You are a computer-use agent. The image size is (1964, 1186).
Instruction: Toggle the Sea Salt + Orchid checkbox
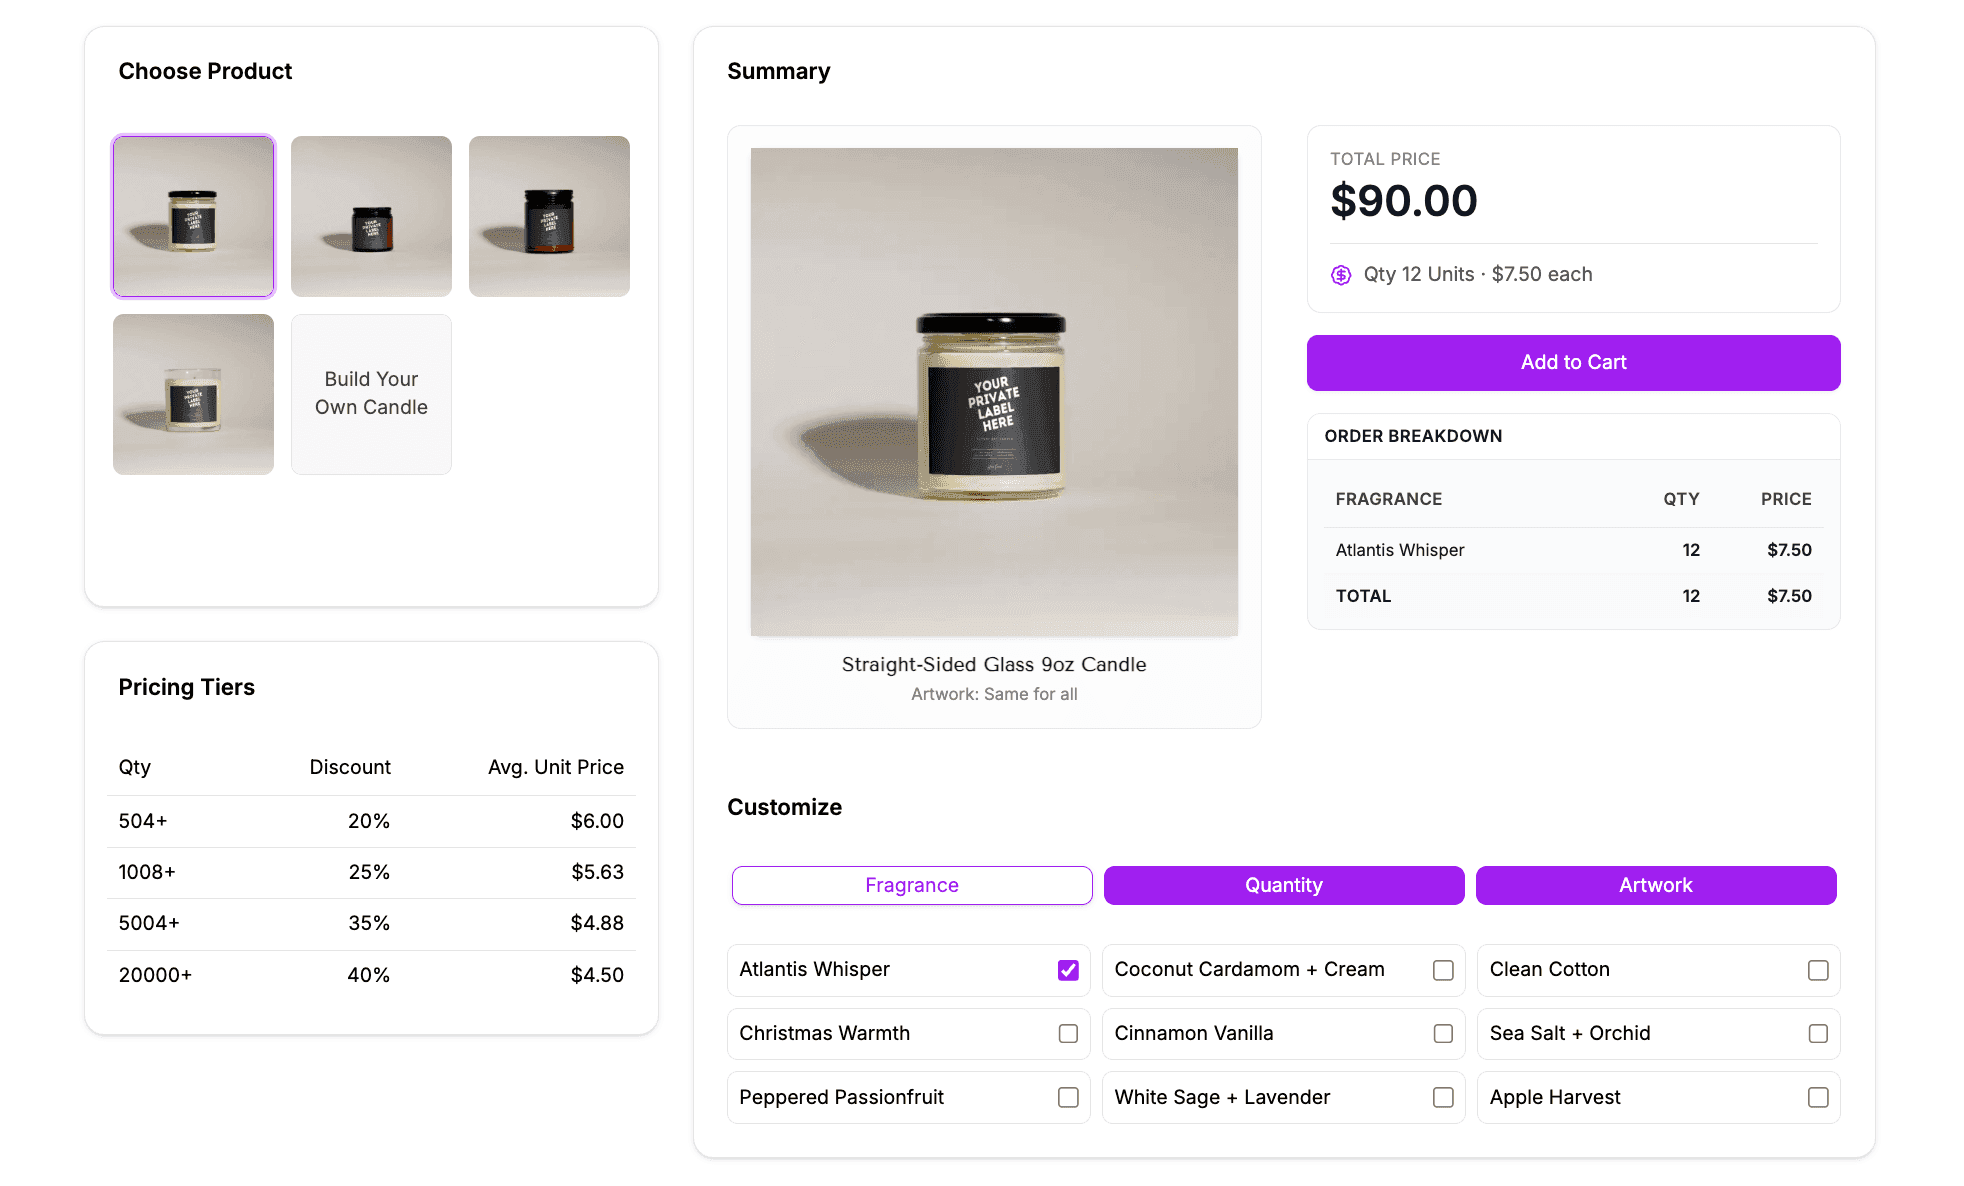click(x=1818, y=1034)
